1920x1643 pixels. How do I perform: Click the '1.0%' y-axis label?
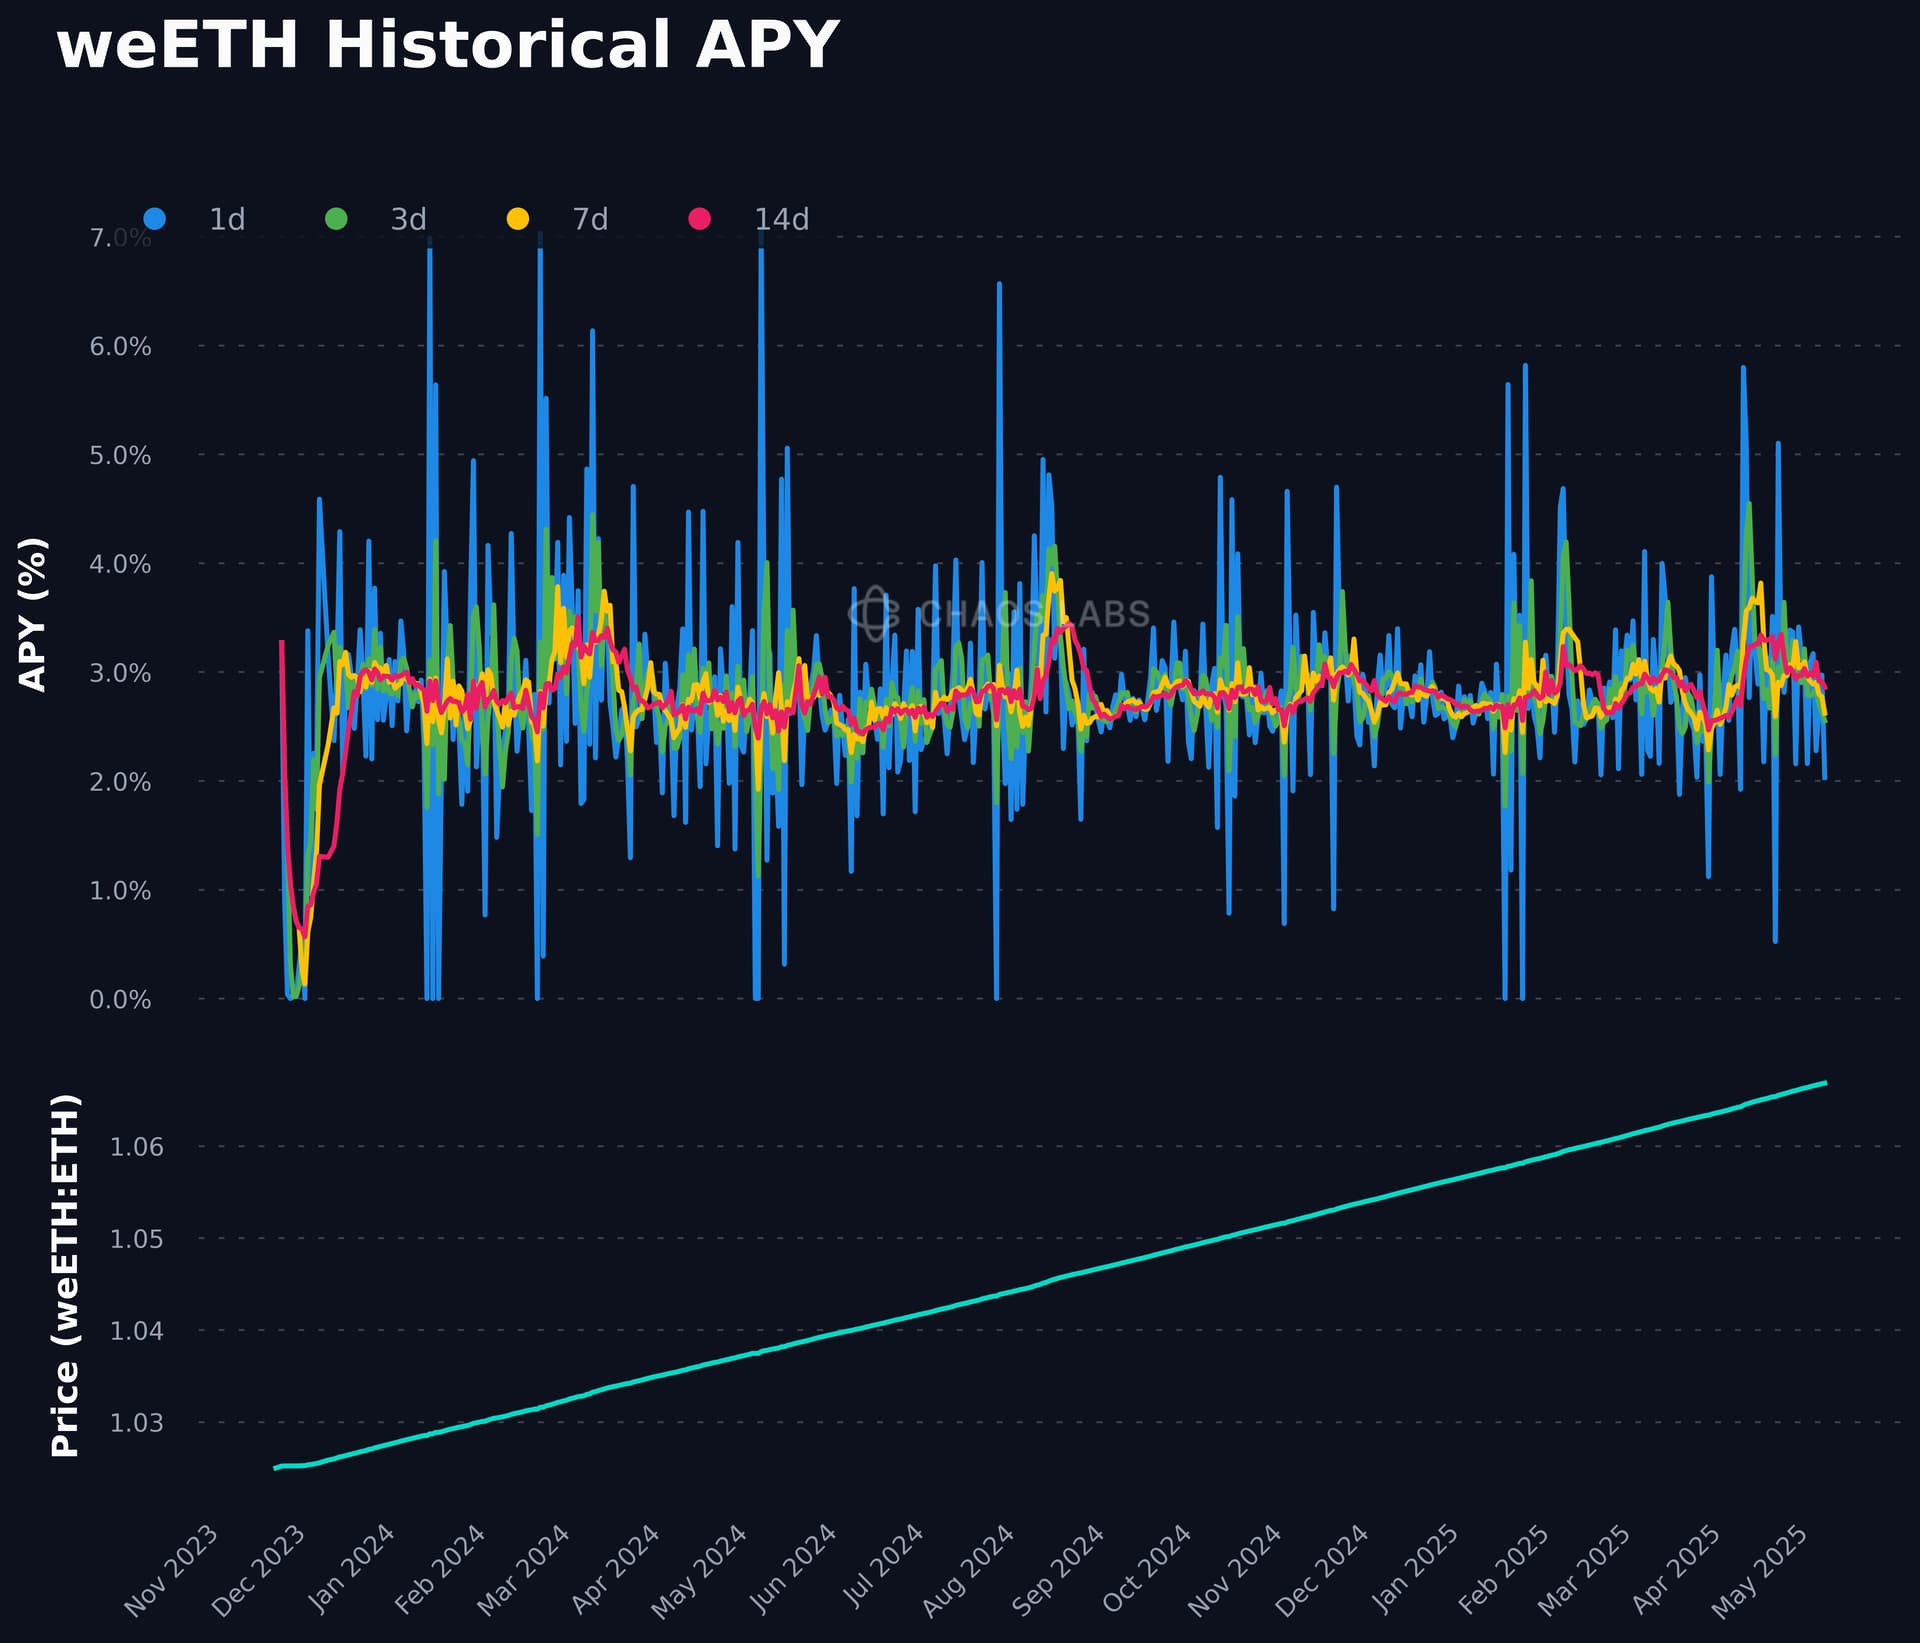(121, 891)
